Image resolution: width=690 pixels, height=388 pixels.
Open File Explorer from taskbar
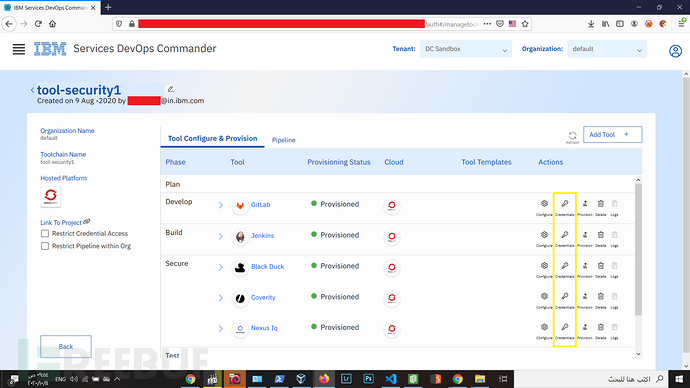coord(480,379)
